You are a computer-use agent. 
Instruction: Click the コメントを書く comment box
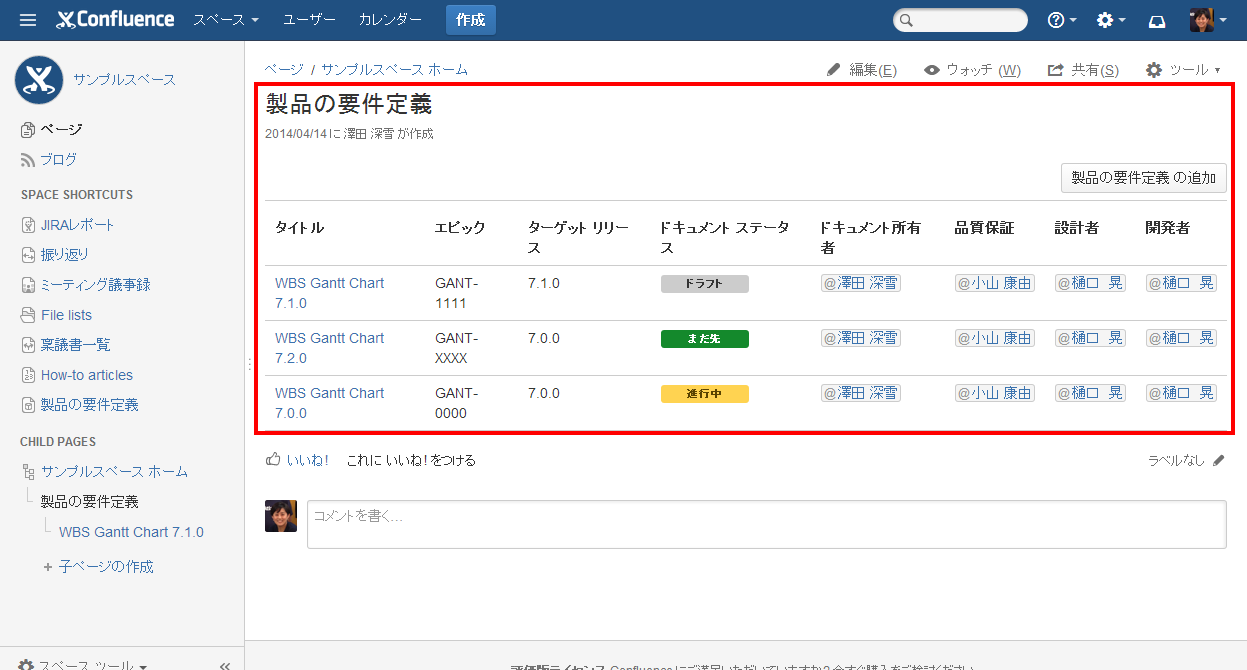pyautogui.click(x=766, y=524)
